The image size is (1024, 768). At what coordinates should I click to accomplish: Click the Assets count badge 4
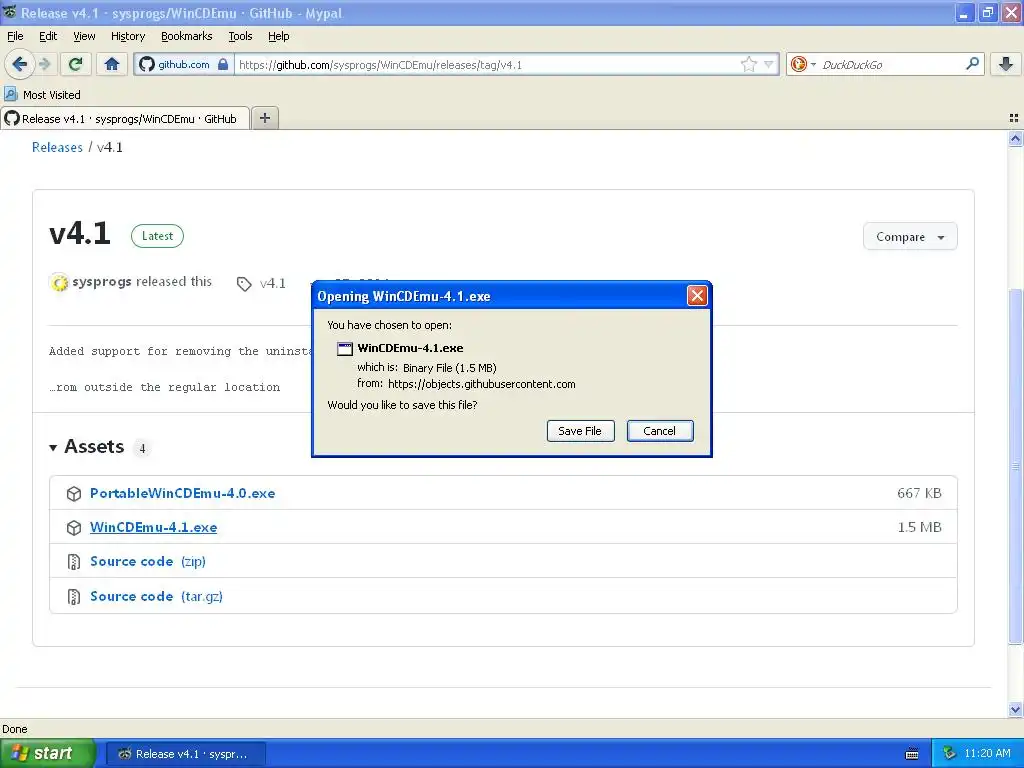coord(142,448)
